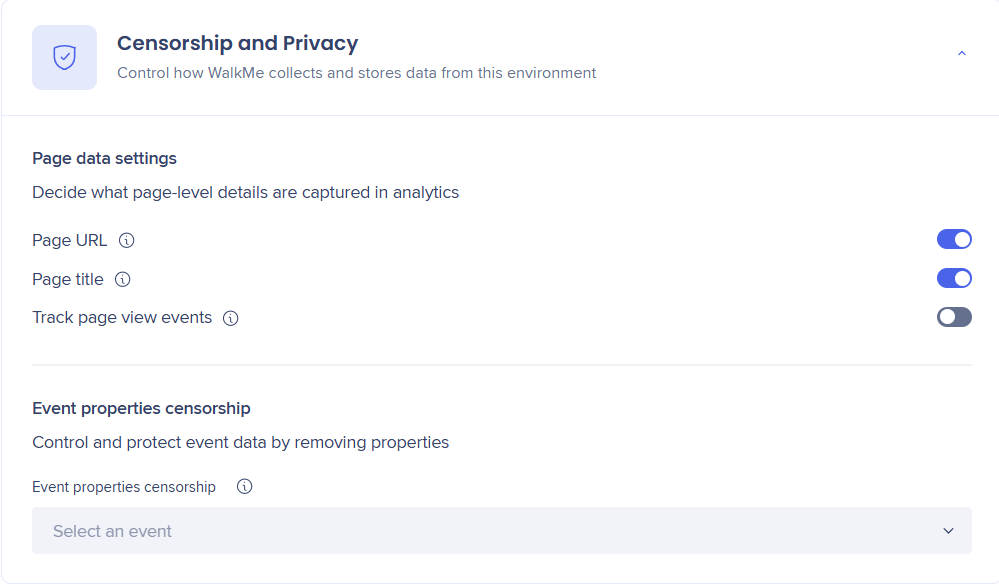Screen dimensions: 999x584
Task: Click the info icon beside the Event properties censorship label
Action: pyautogui.click(x=244, y=487)
